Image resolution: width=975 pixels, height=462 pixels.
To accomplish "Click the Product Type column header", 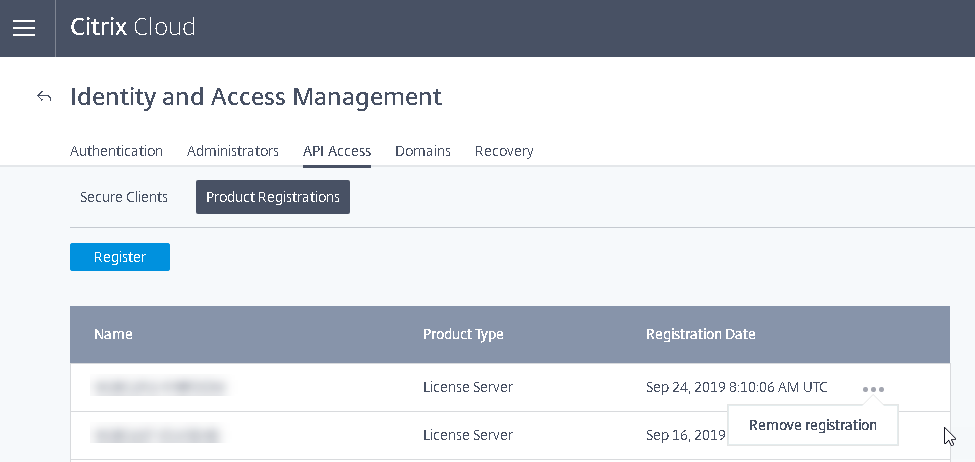I will coord(463,334).
